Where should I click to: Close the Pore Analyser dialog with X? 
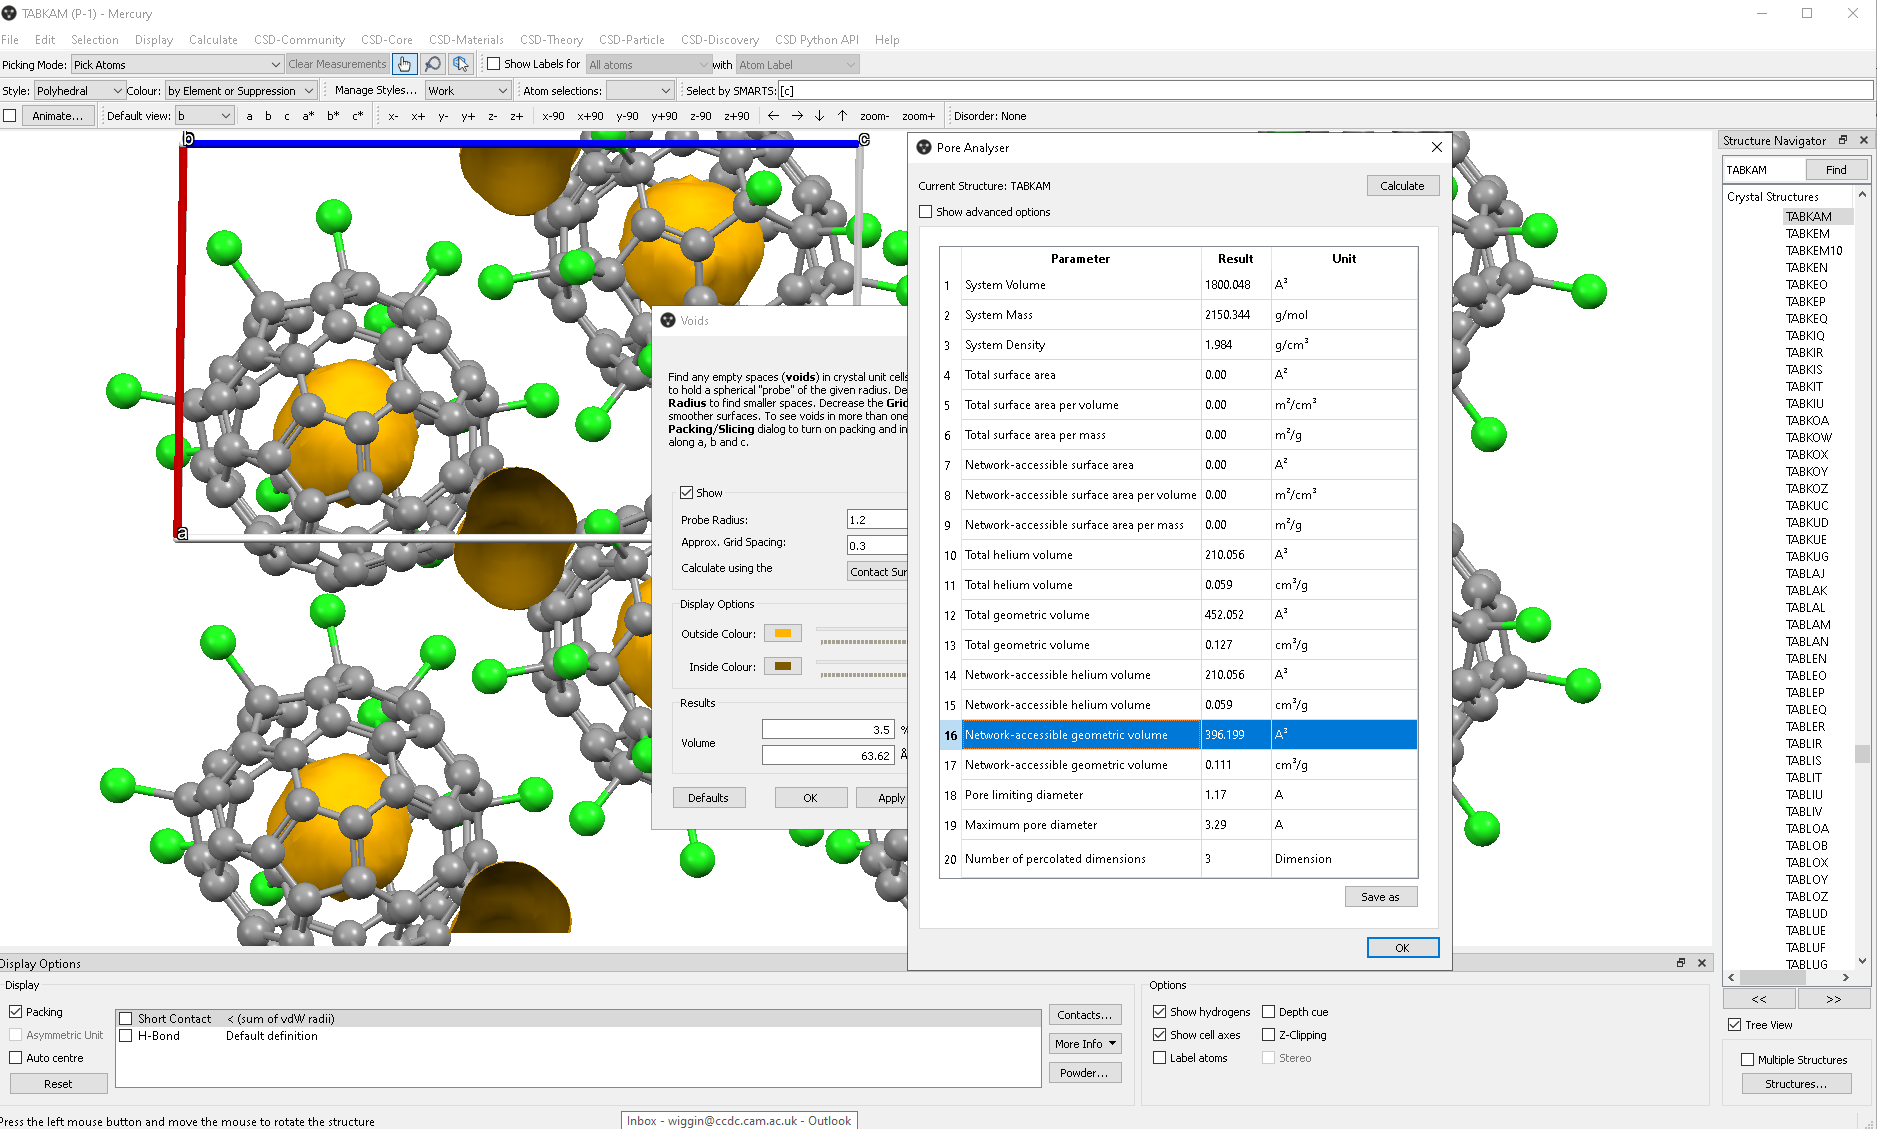(x=1436, y=147)
